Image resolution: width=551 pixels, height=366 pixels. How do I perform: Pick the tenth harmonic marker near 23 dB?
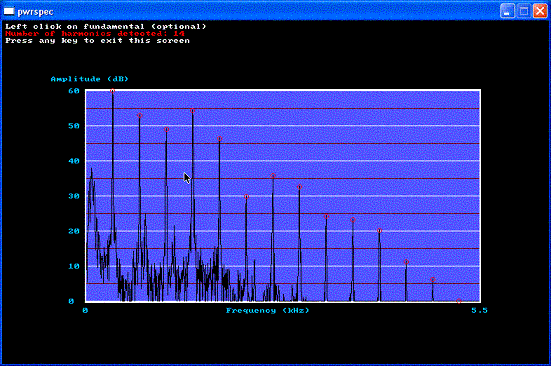coord(353,220)
